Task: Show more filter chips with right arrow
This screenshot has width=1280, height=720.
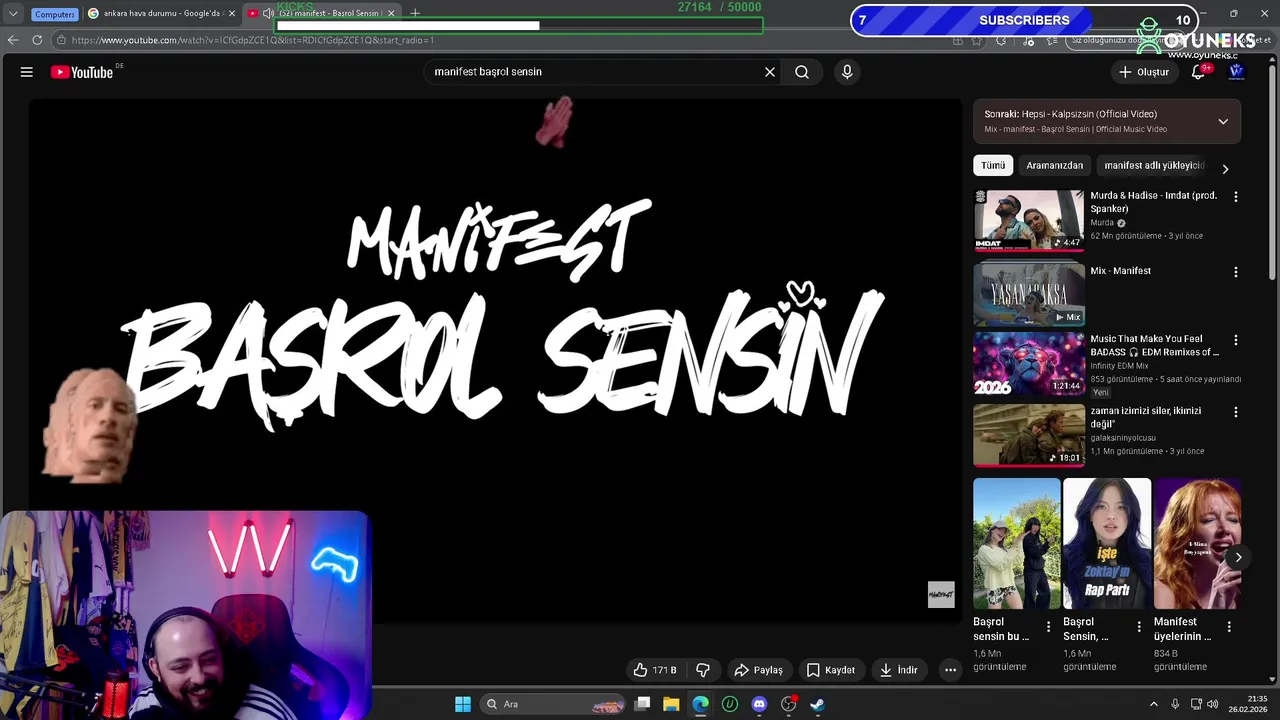Action: [x=1225, y=169]
